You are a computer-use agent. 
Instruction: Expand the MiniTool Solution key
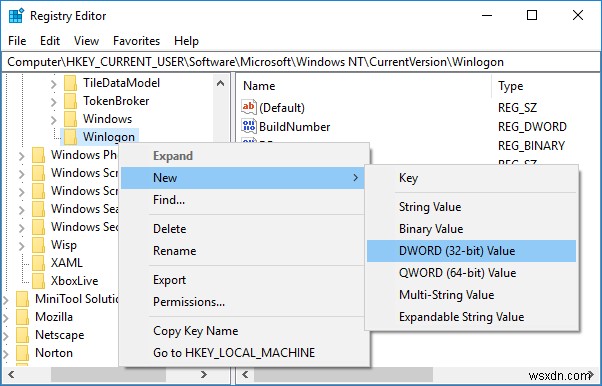click(5, 300)
